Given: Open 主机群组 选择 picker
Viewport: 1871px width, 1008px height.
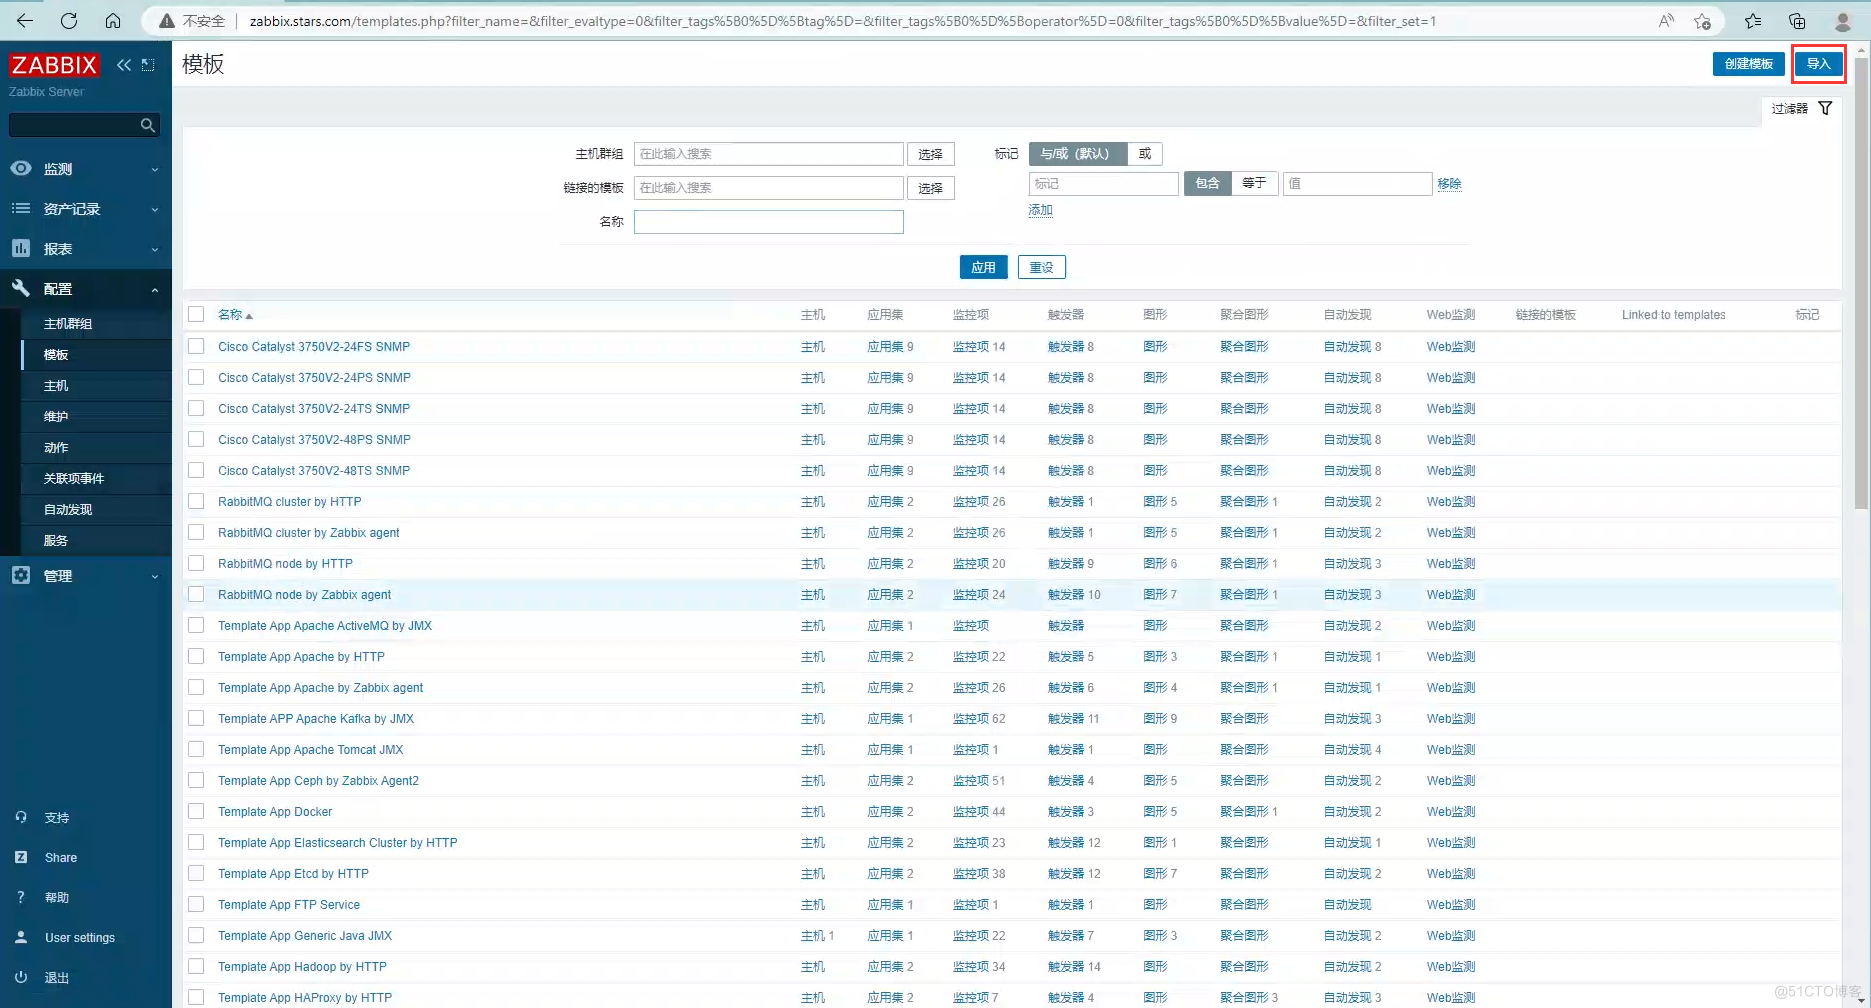Looking at the screenshot, I should [931, 154].
